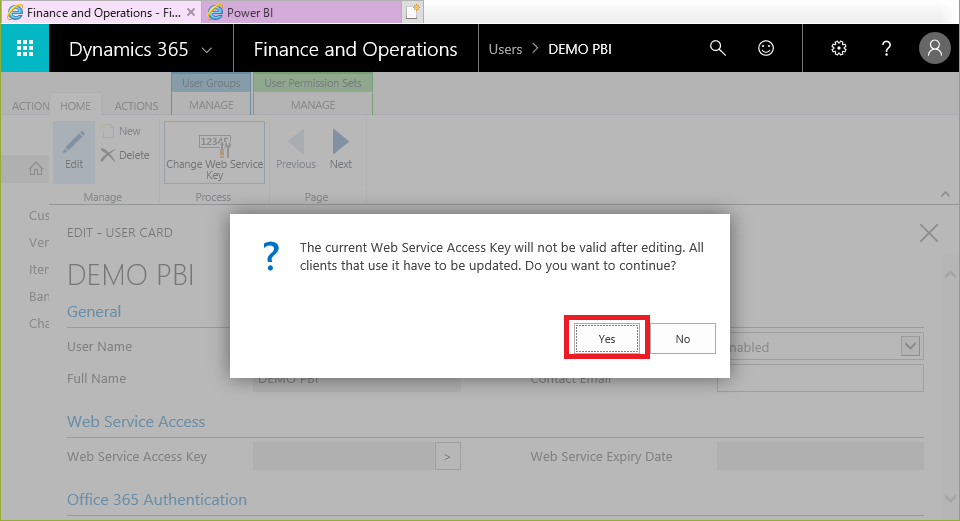The width and height of the screenshot is (960, 521).
Task: Click the home icon in sidebar
Action: [x=36, y=169]
